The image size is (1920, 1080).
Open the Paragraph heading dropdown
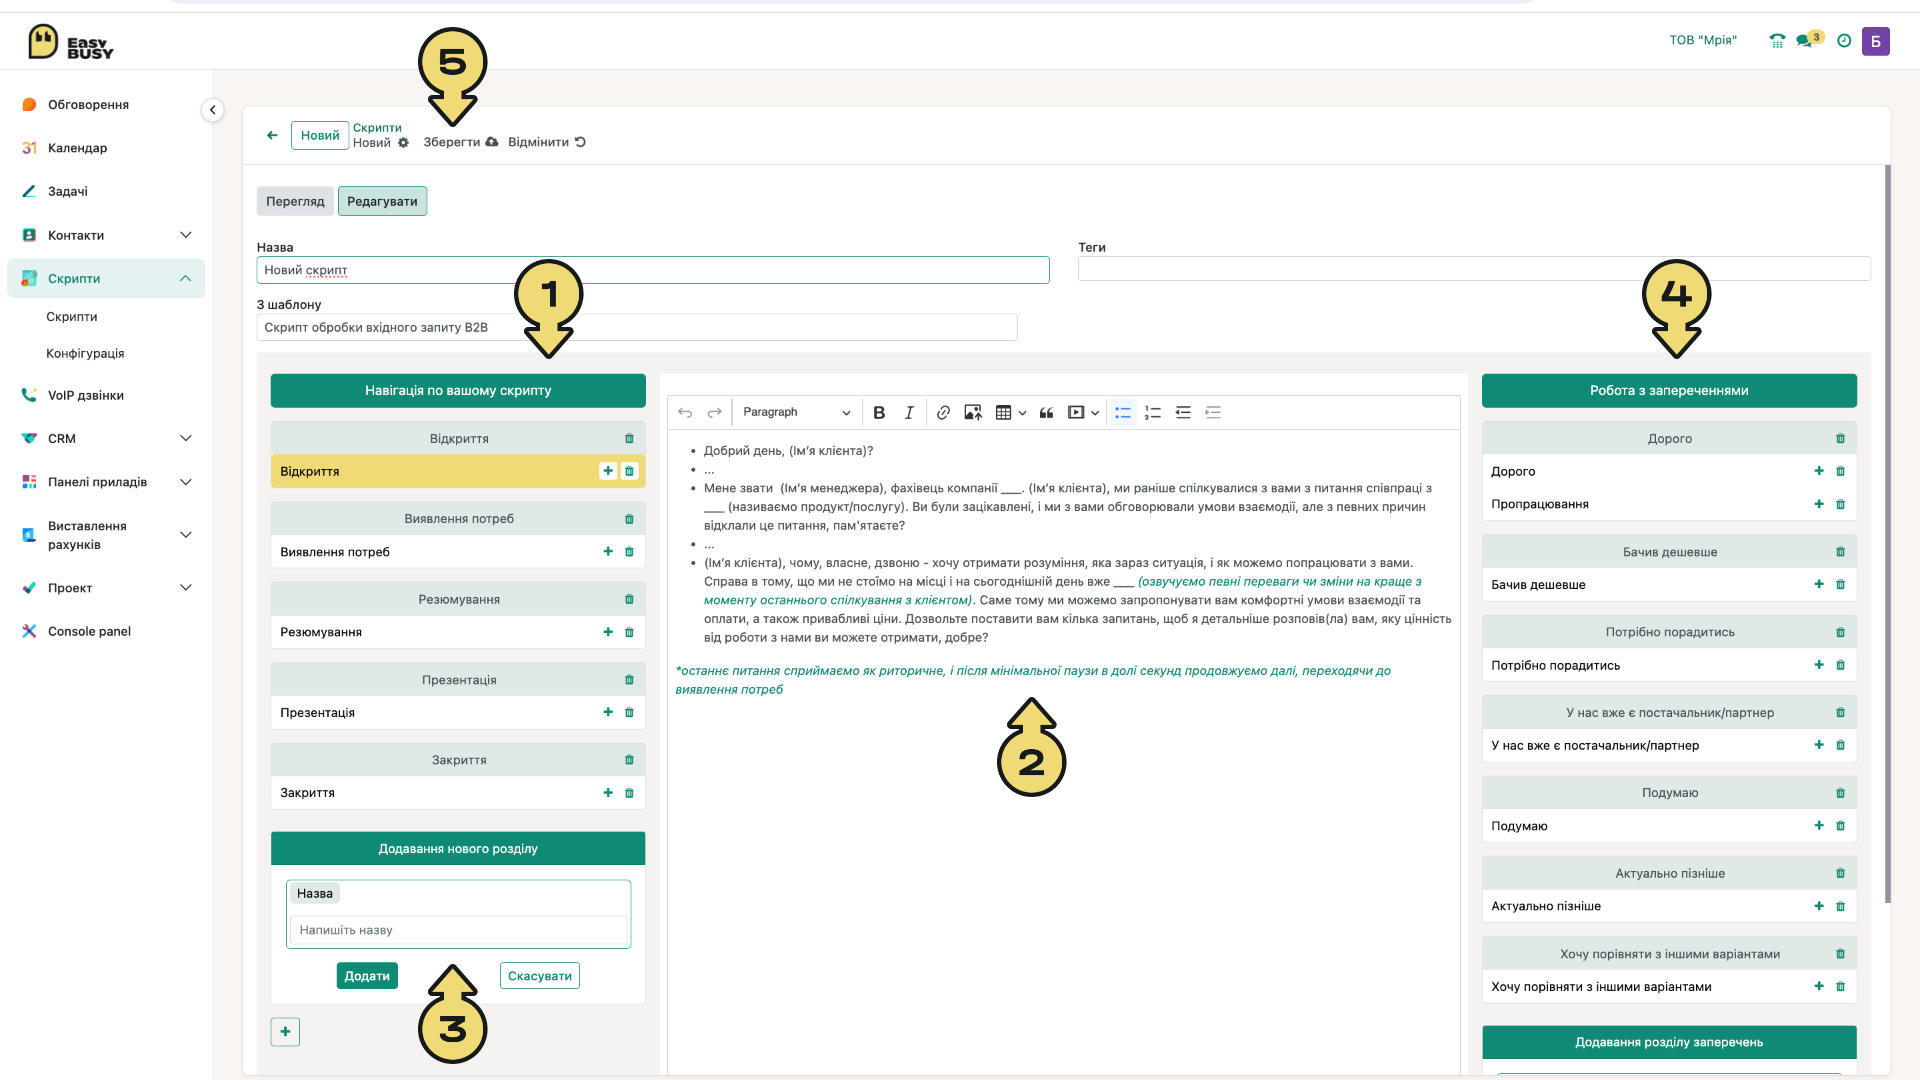coord(796,412)
